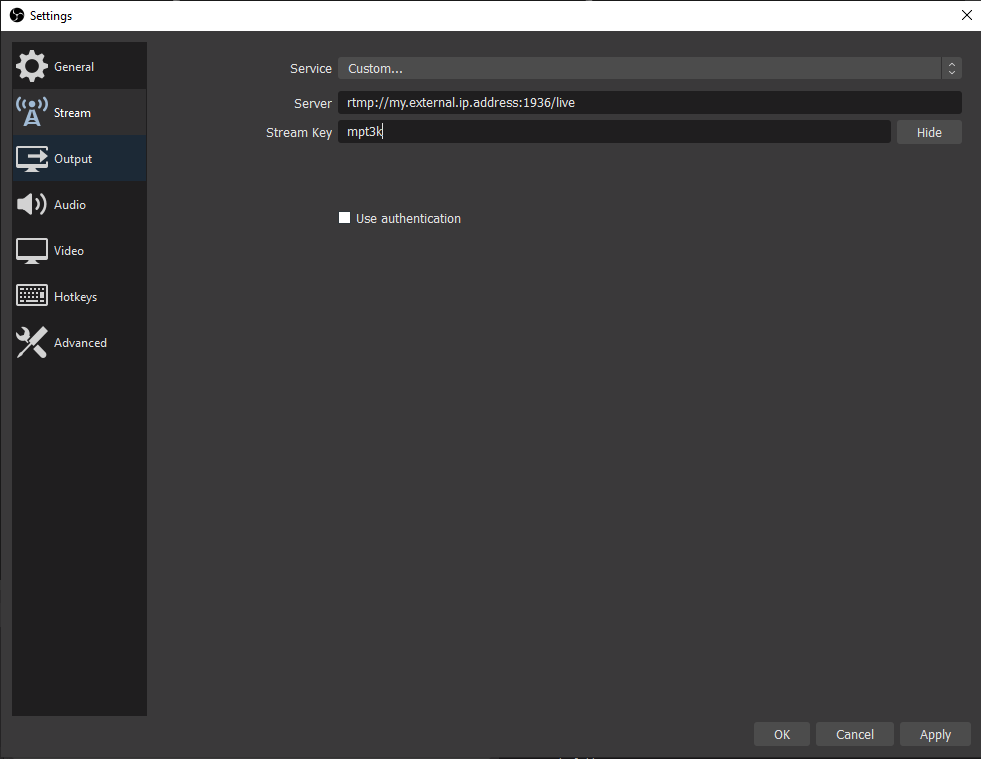Click the General gear icon
Viewport: 981px width, 759px height.
tap(32, 67)
